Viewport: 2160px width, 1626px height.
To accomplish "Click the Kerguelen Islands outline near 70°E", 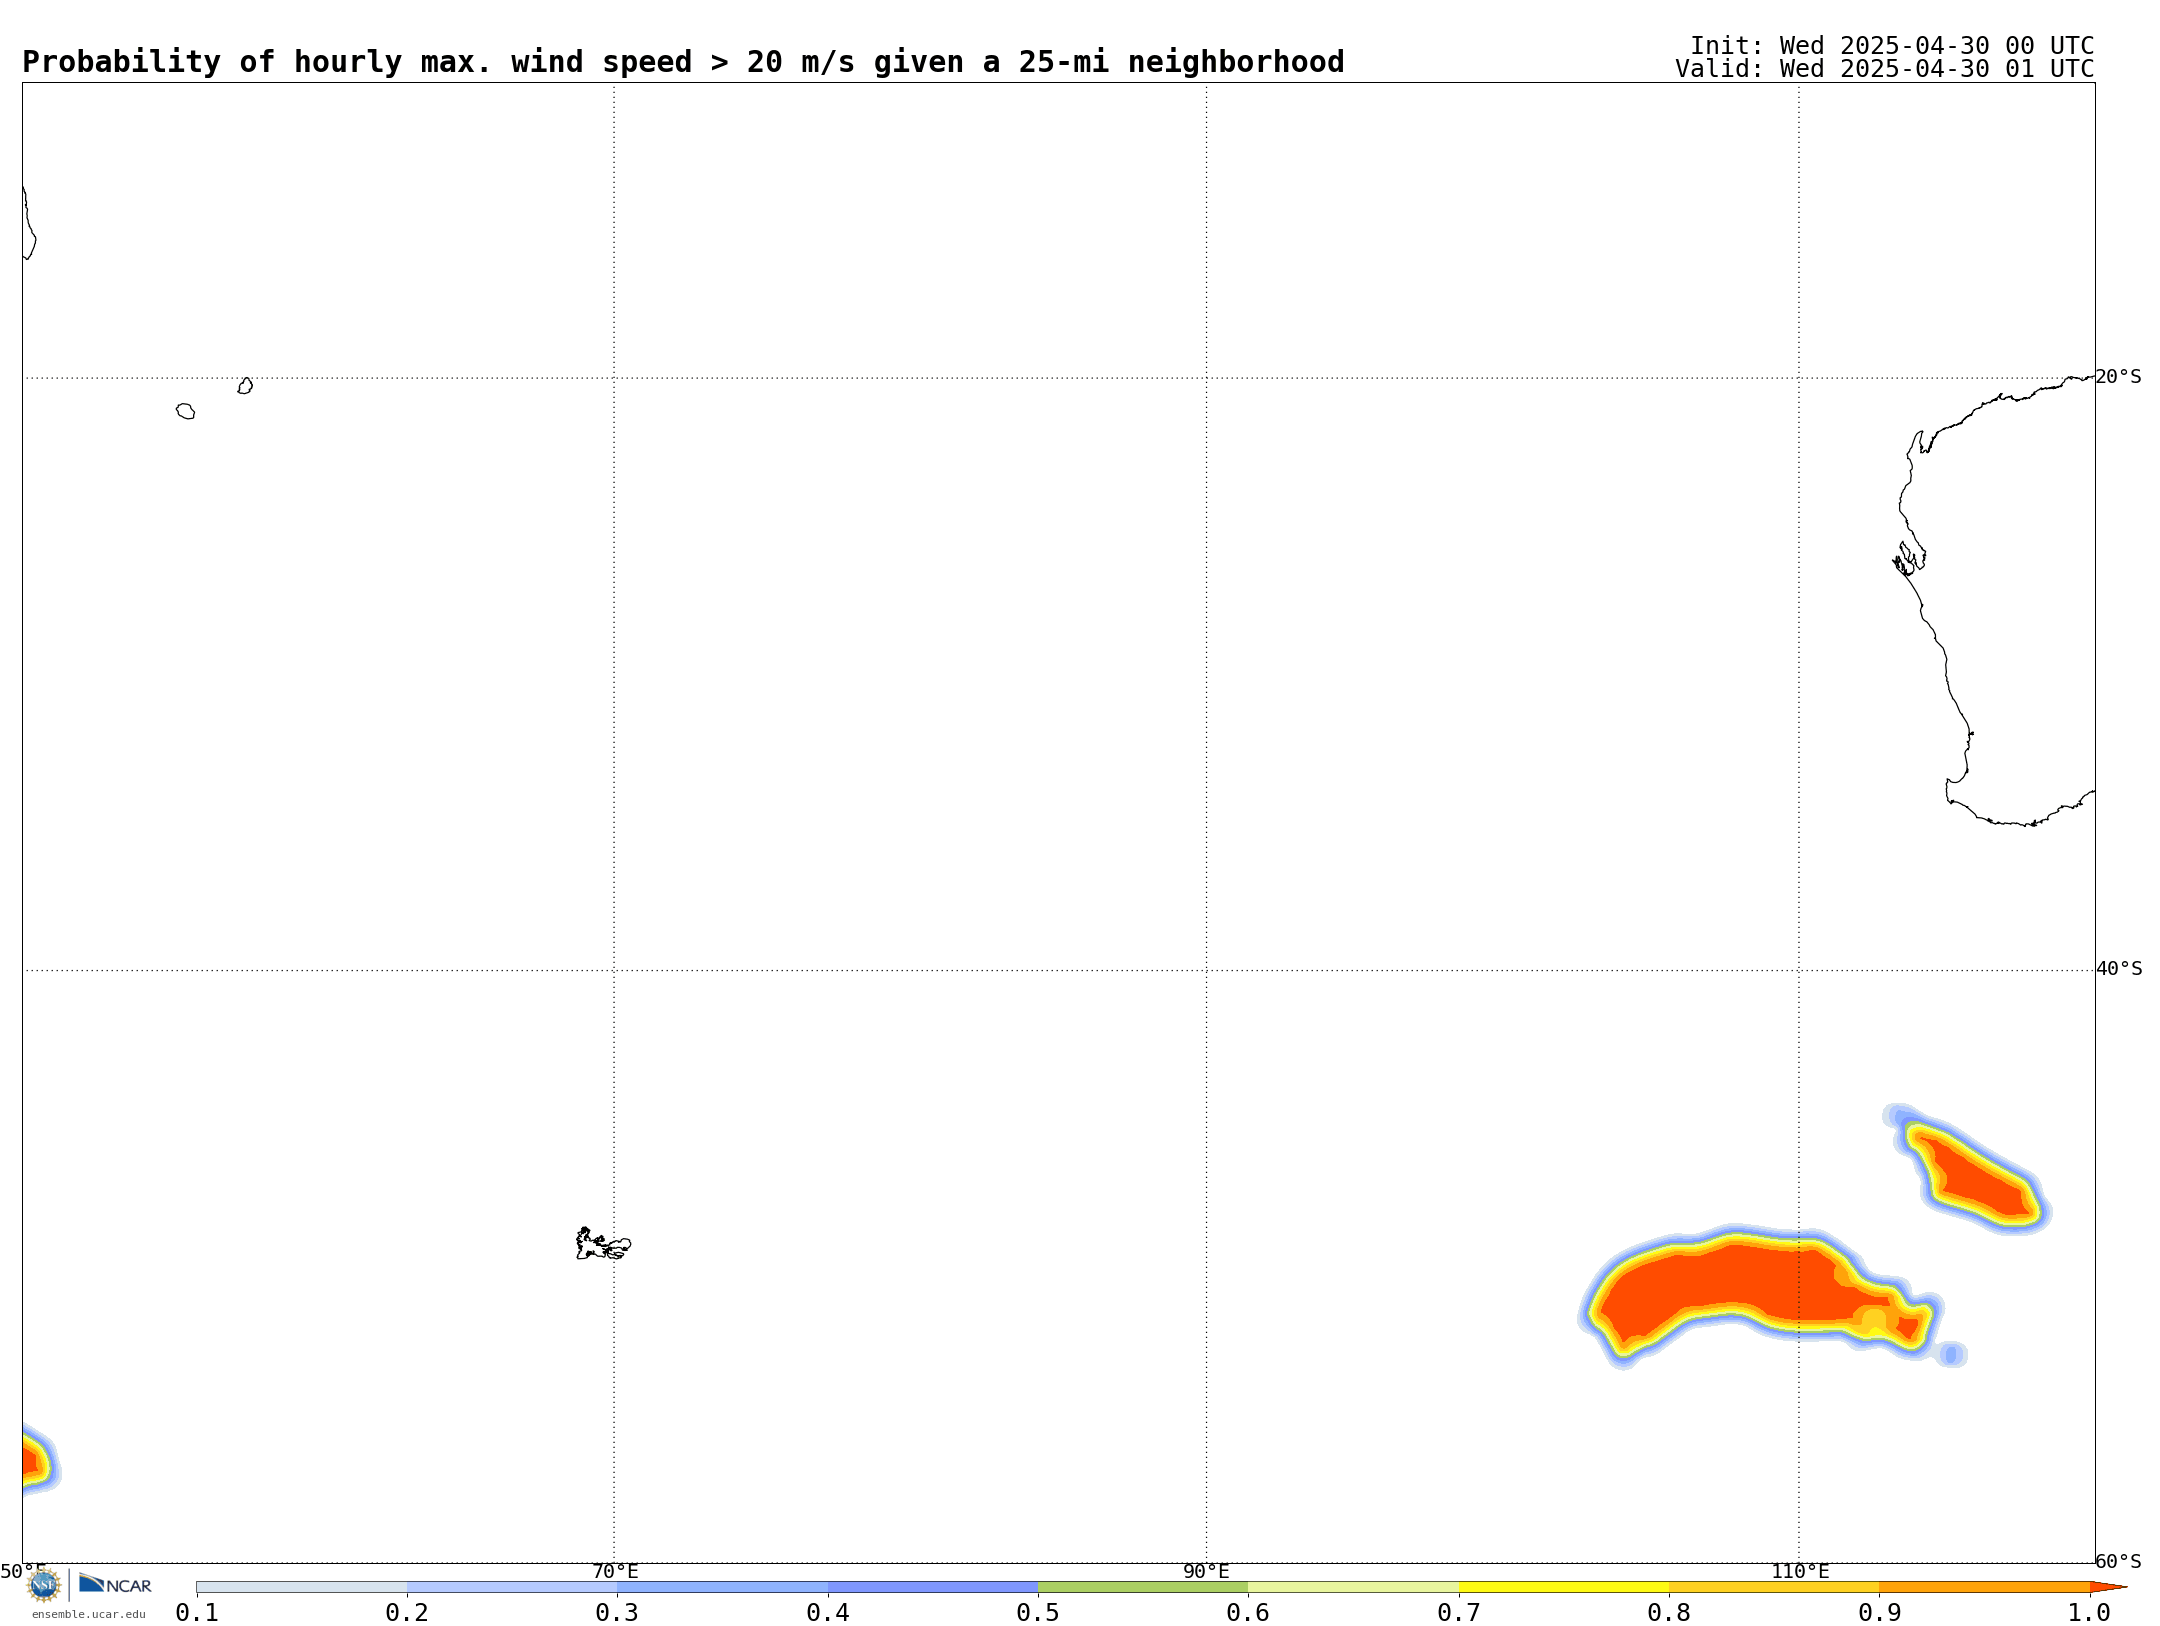I will (x=603, y=1244).
